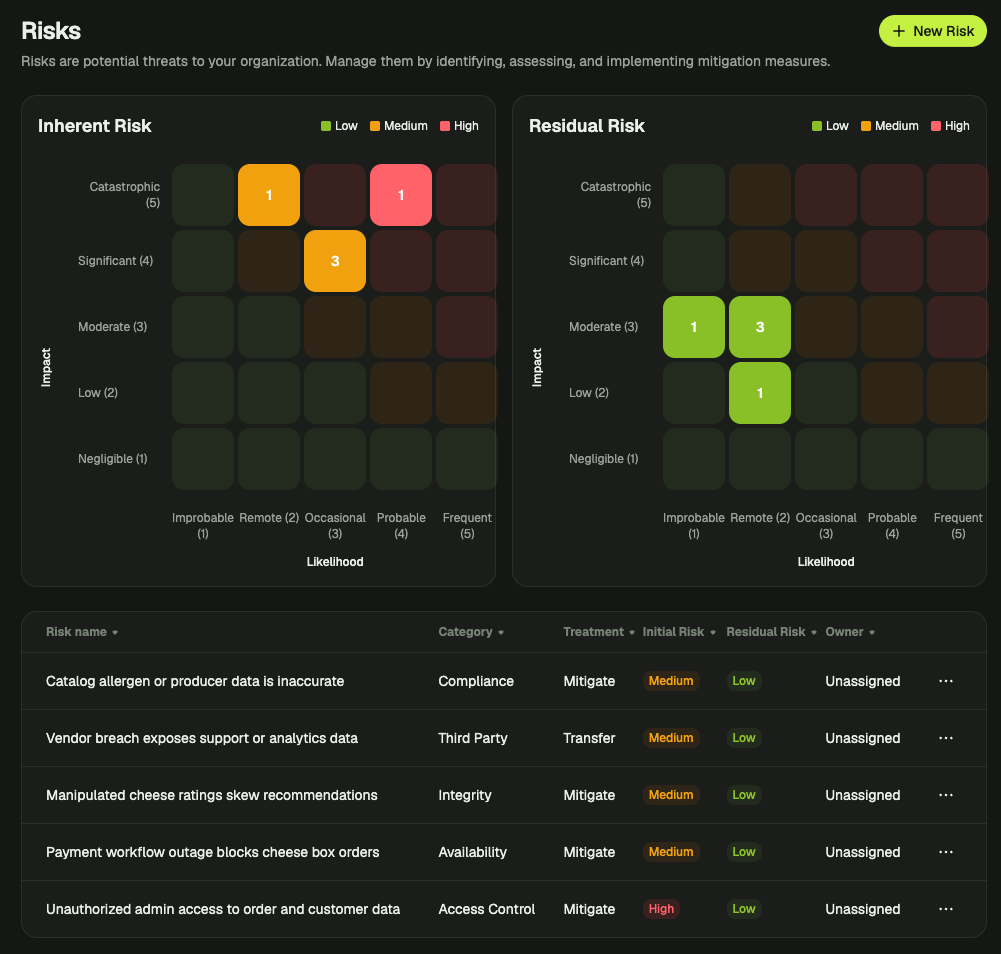Click the red High legend swatch in Inherent Risk

(x=445, y=126)
